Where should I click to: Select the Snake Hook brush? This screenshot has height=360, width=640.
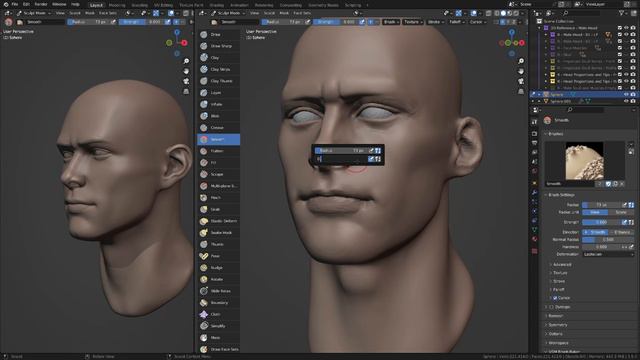tap(218, 233)
